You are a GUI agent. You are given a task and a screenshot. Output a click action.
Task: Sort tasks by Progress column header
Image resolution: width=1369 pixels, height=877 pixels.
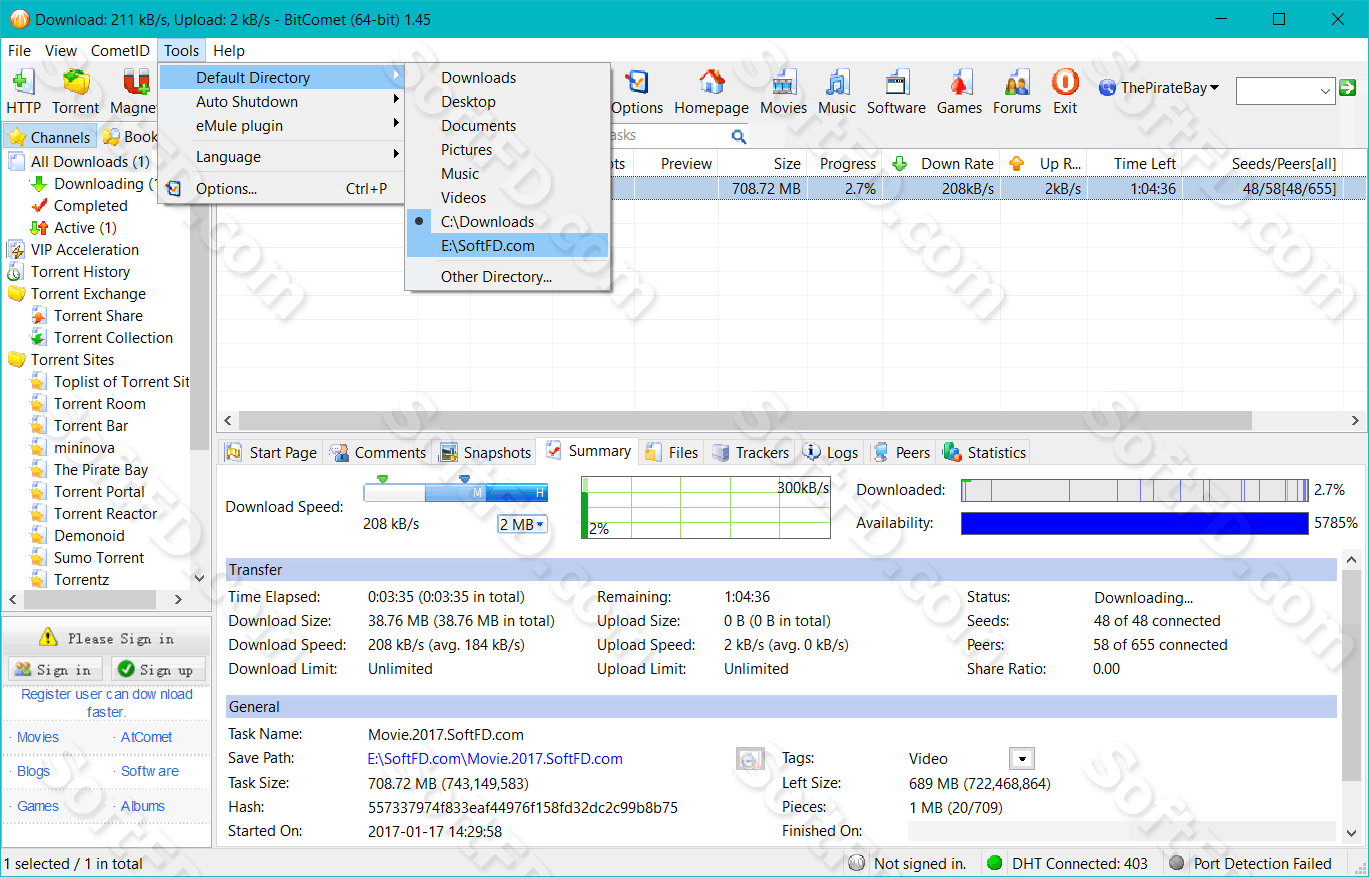847,163
